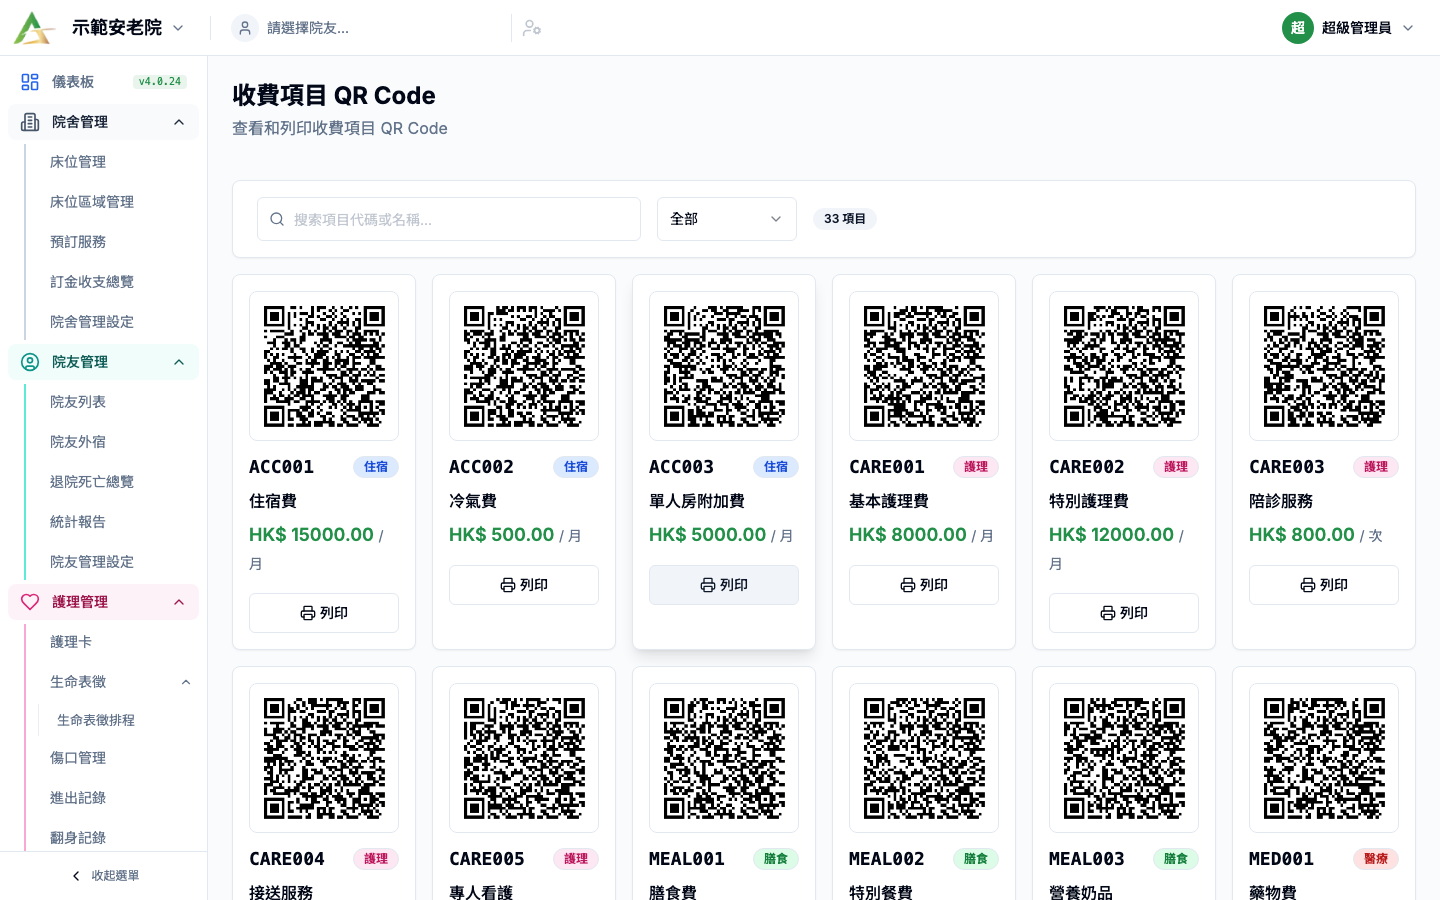
Task: Click the v4.0.24 version badge
Action: tap(160, 82)
